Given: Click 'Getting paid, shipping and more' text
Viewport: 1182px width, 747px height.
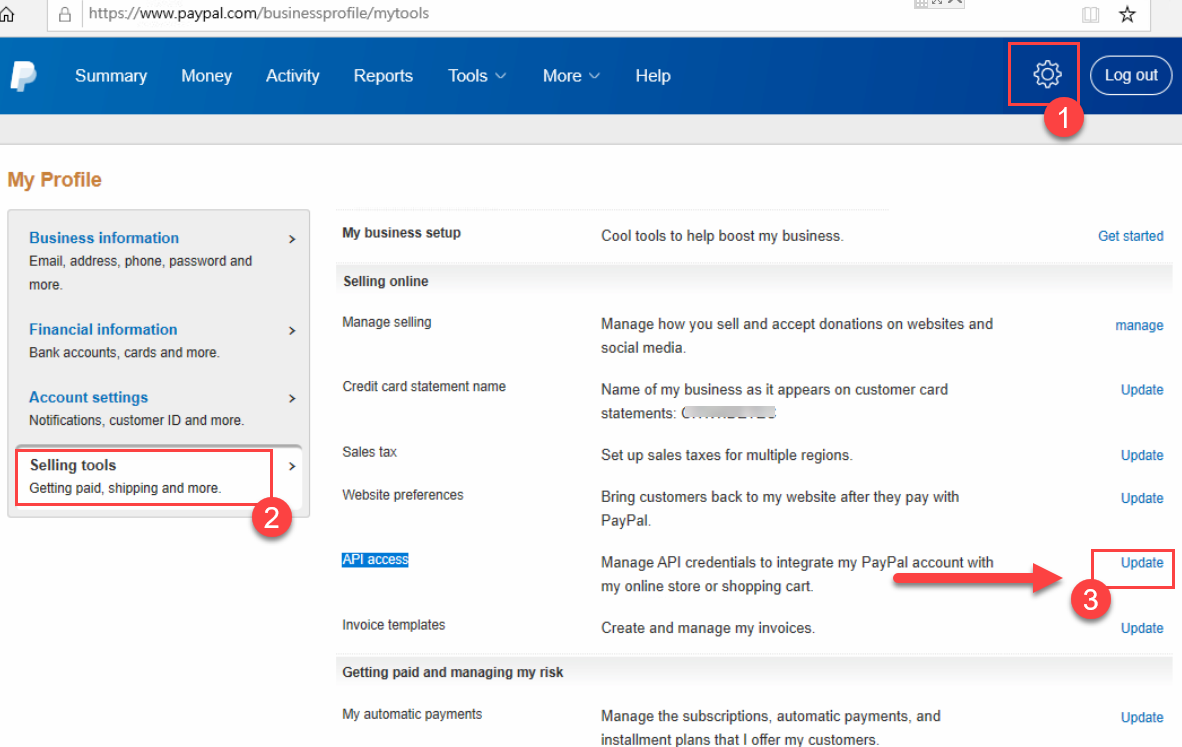Looking at the screenshot, I should [125, 488].
